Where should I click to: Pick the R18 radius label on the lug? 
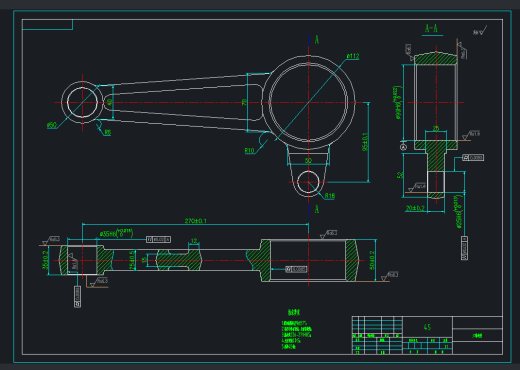[x=330, y=196]
